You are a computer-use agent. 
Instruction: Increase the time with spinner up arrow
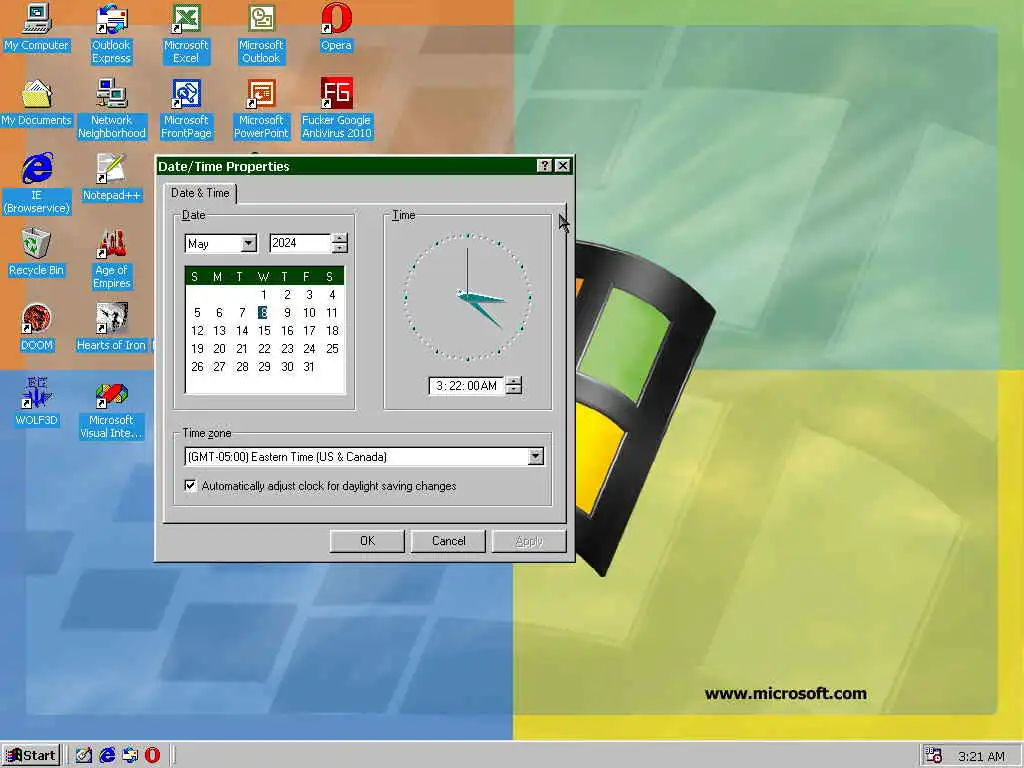(x=514, y=381)
